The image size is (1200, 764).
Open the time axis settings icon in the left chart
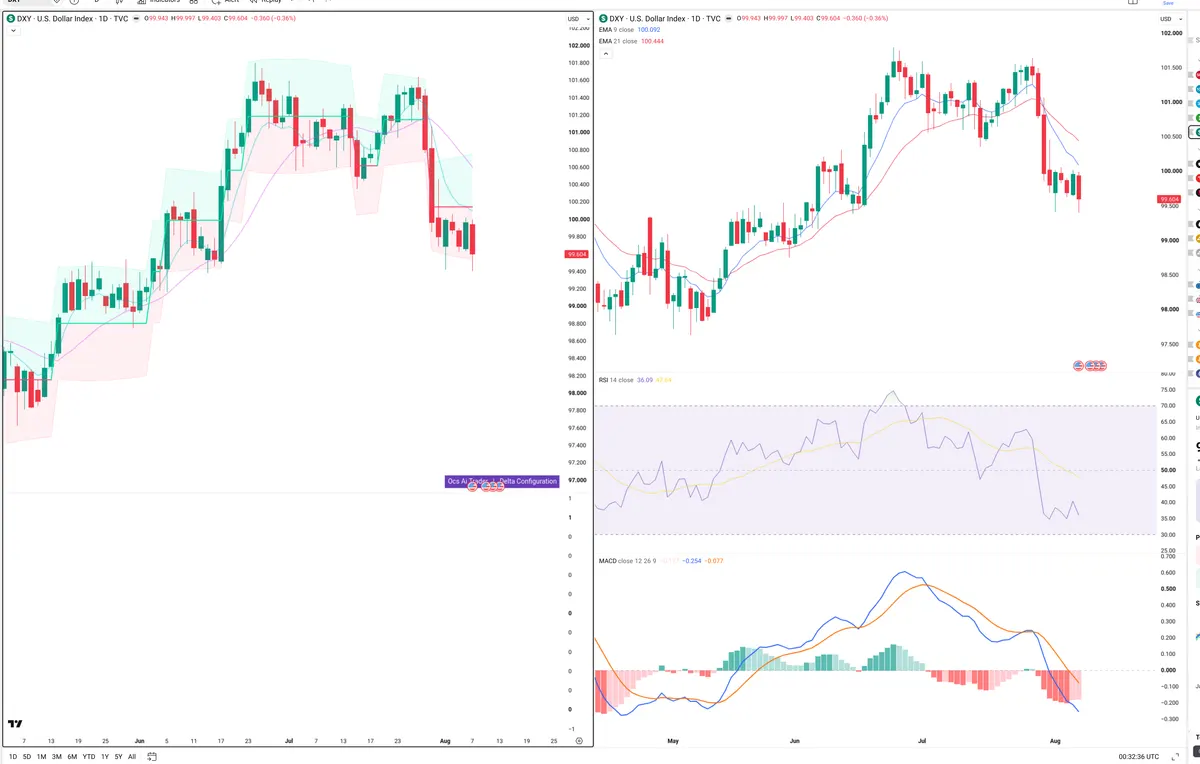(x=579, y=741)
